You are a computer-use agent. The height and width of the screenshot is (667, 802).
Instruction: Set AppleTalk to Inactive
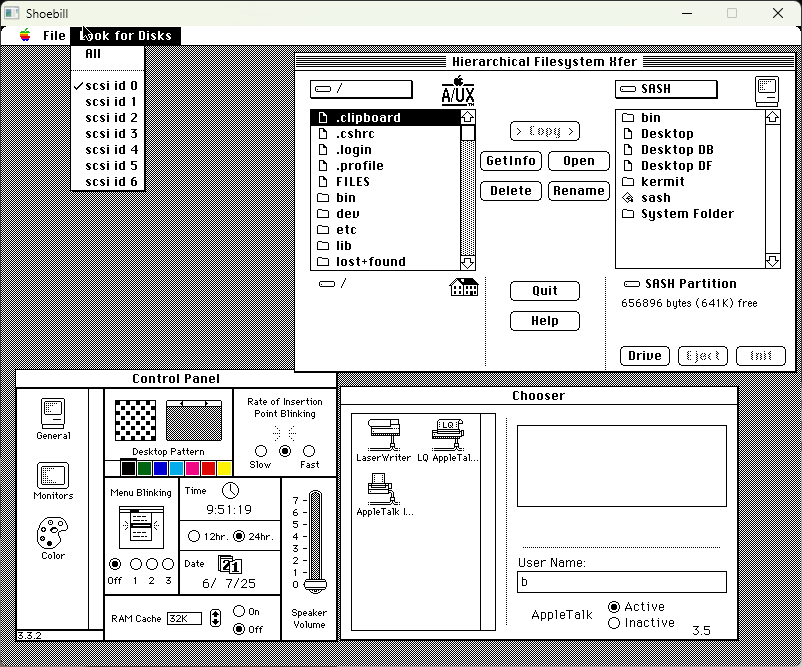click(x=614, y=623)
